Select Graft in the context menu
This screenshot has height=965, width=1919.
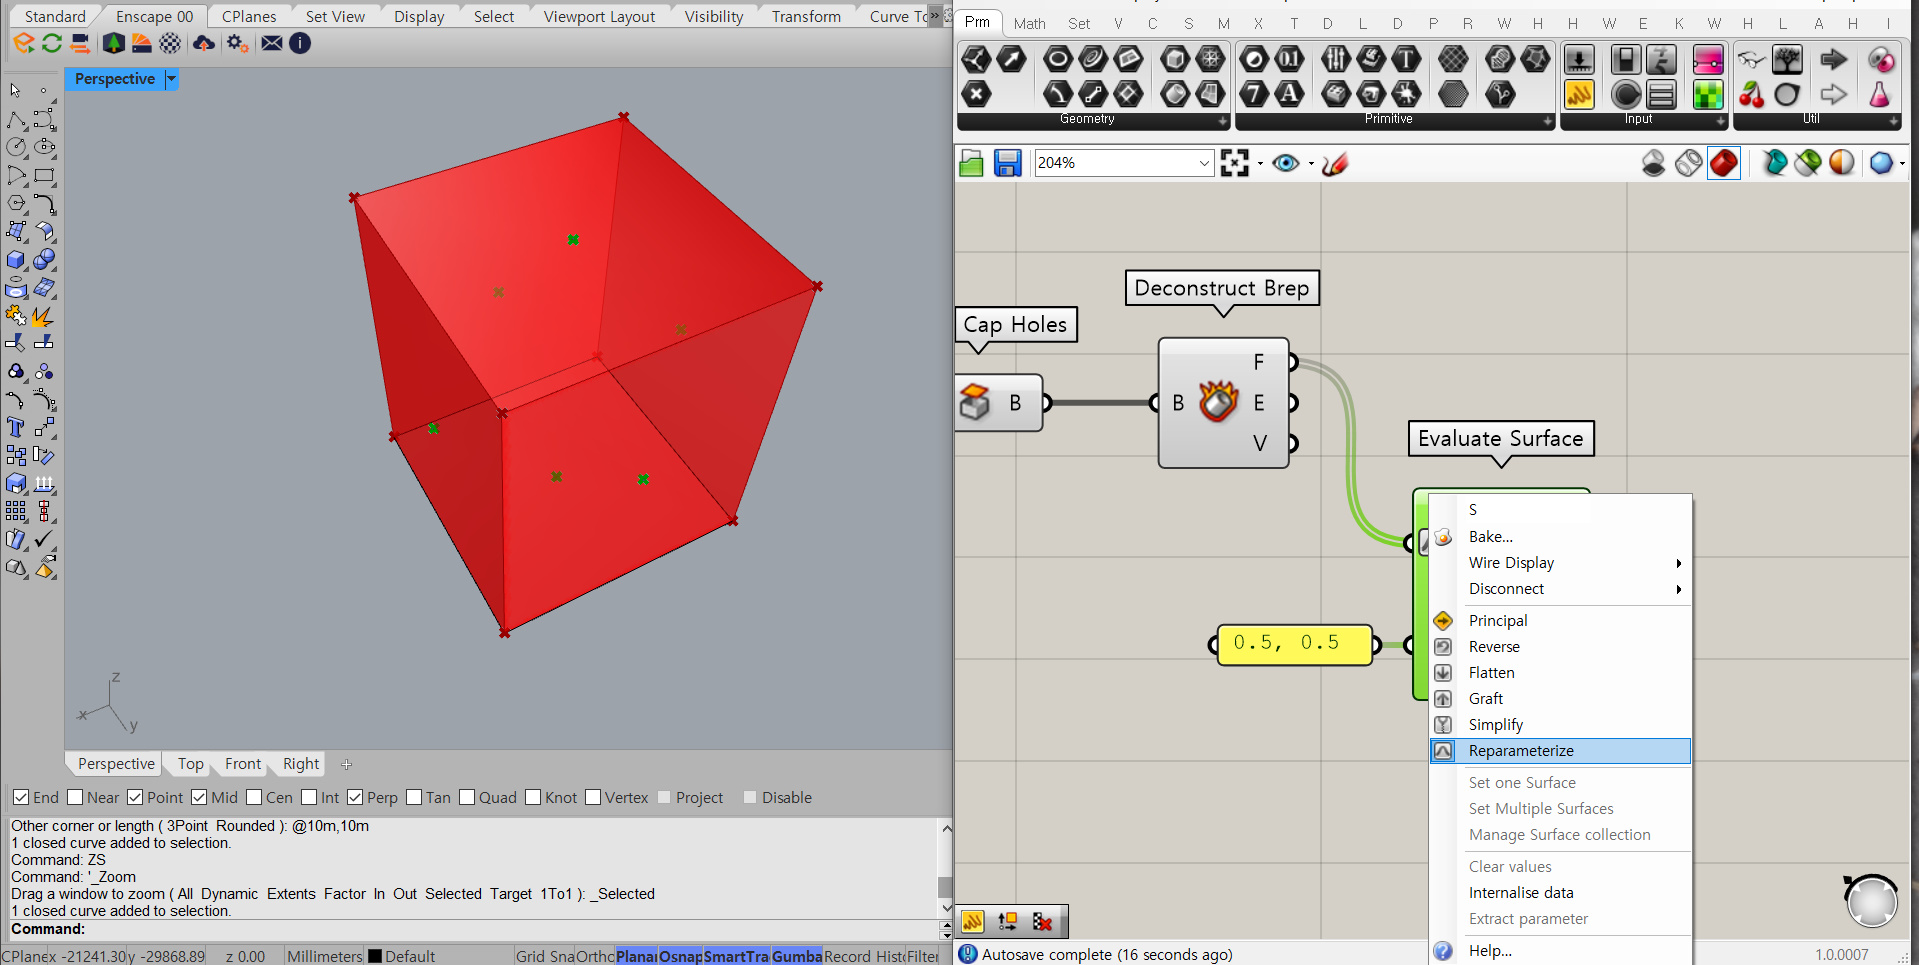point(1560,699)
